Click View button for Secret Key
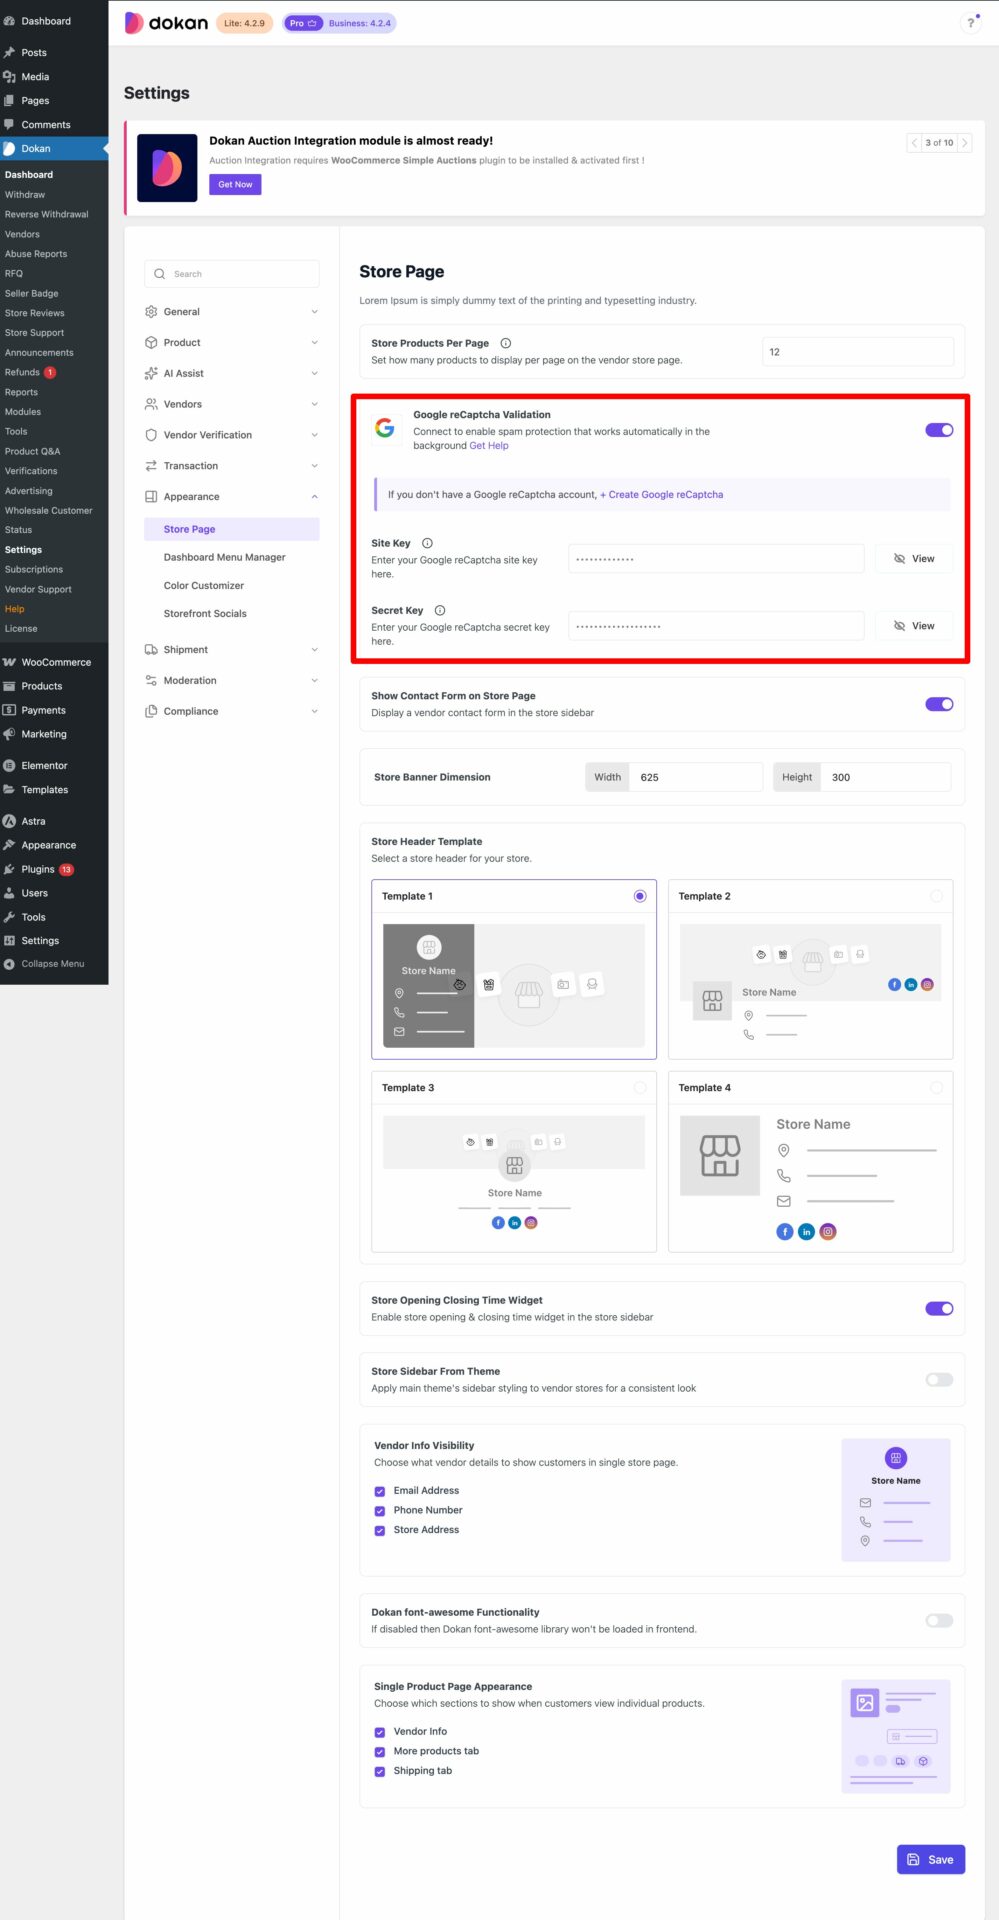Viewport: 999px width, 1920px height. (914, 626)
